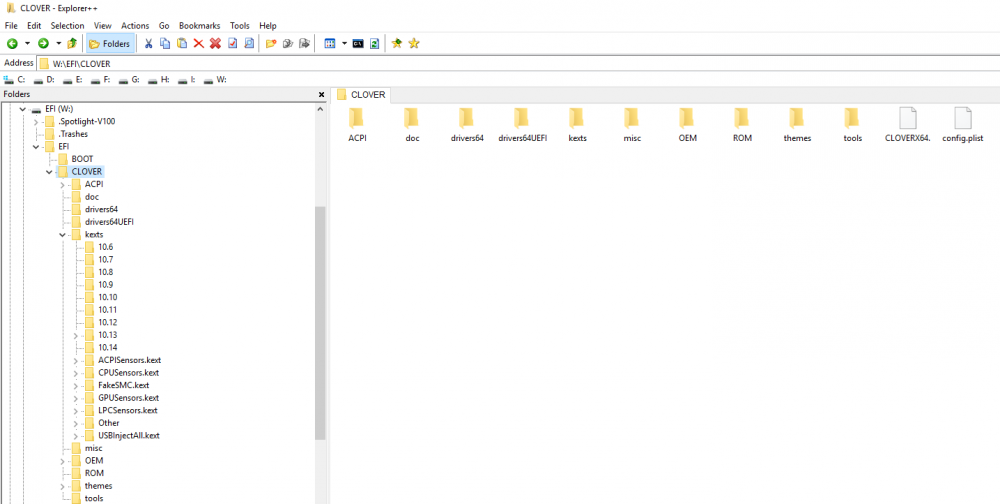This screenshot has height=504, width=1000.
Task: Switch to drive G: in the drives bar
Action: click(x=129, y=80)
